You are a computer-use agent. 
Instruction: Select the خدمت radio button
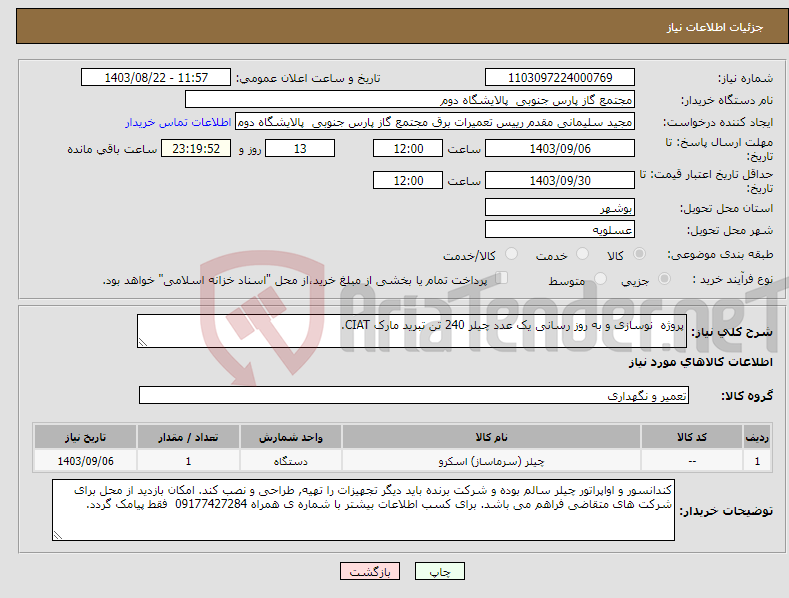[582, 254]
